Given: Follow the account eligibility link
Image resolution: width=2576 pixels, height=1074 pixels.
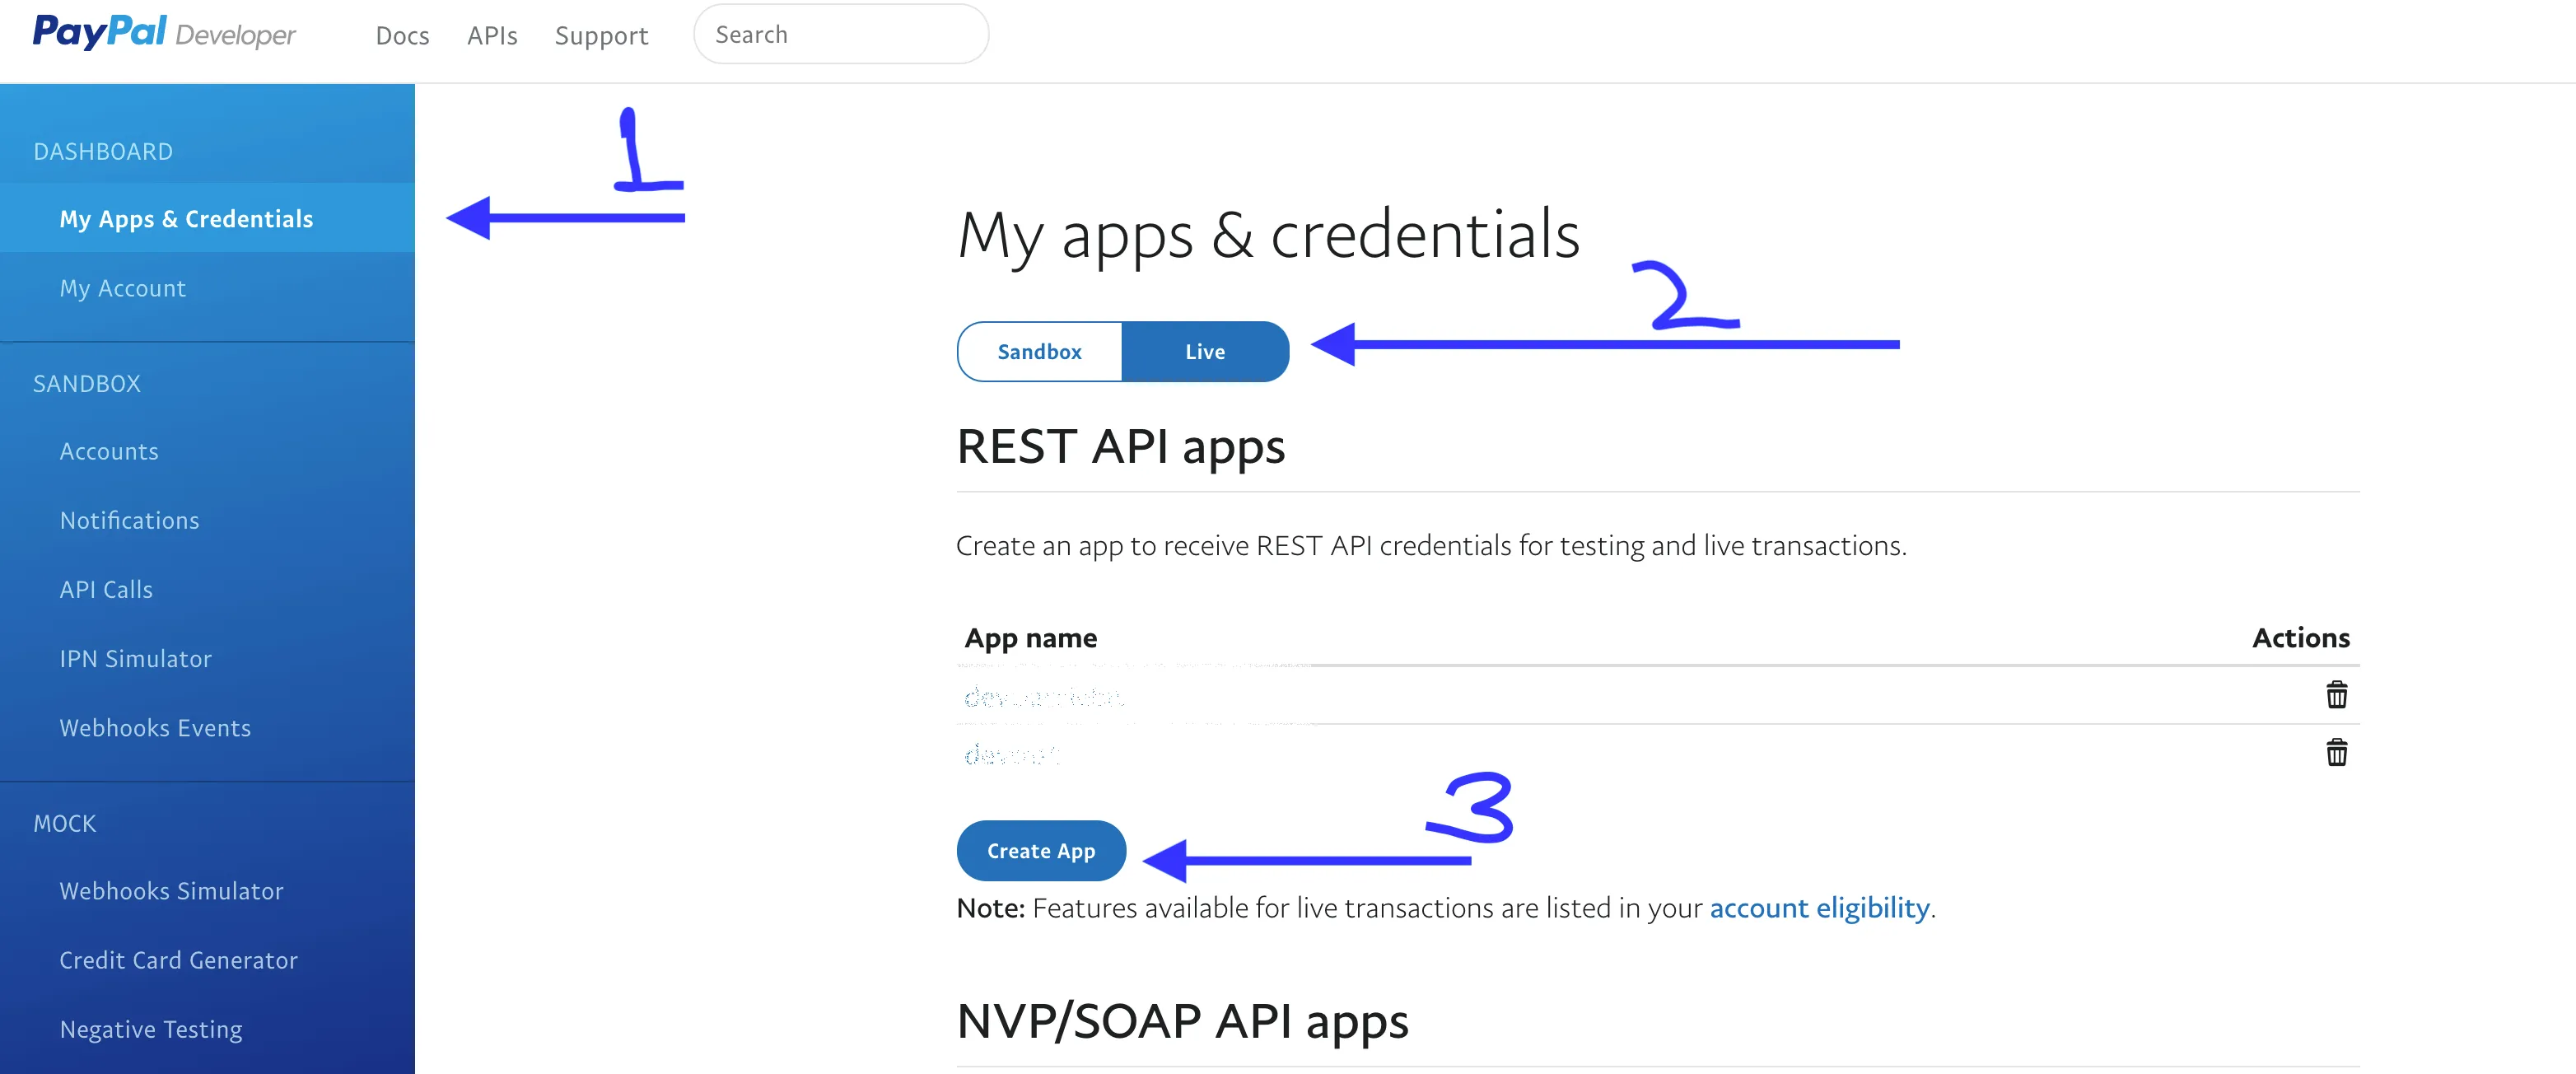Looking at the screenshot, I should [1819, 908].
